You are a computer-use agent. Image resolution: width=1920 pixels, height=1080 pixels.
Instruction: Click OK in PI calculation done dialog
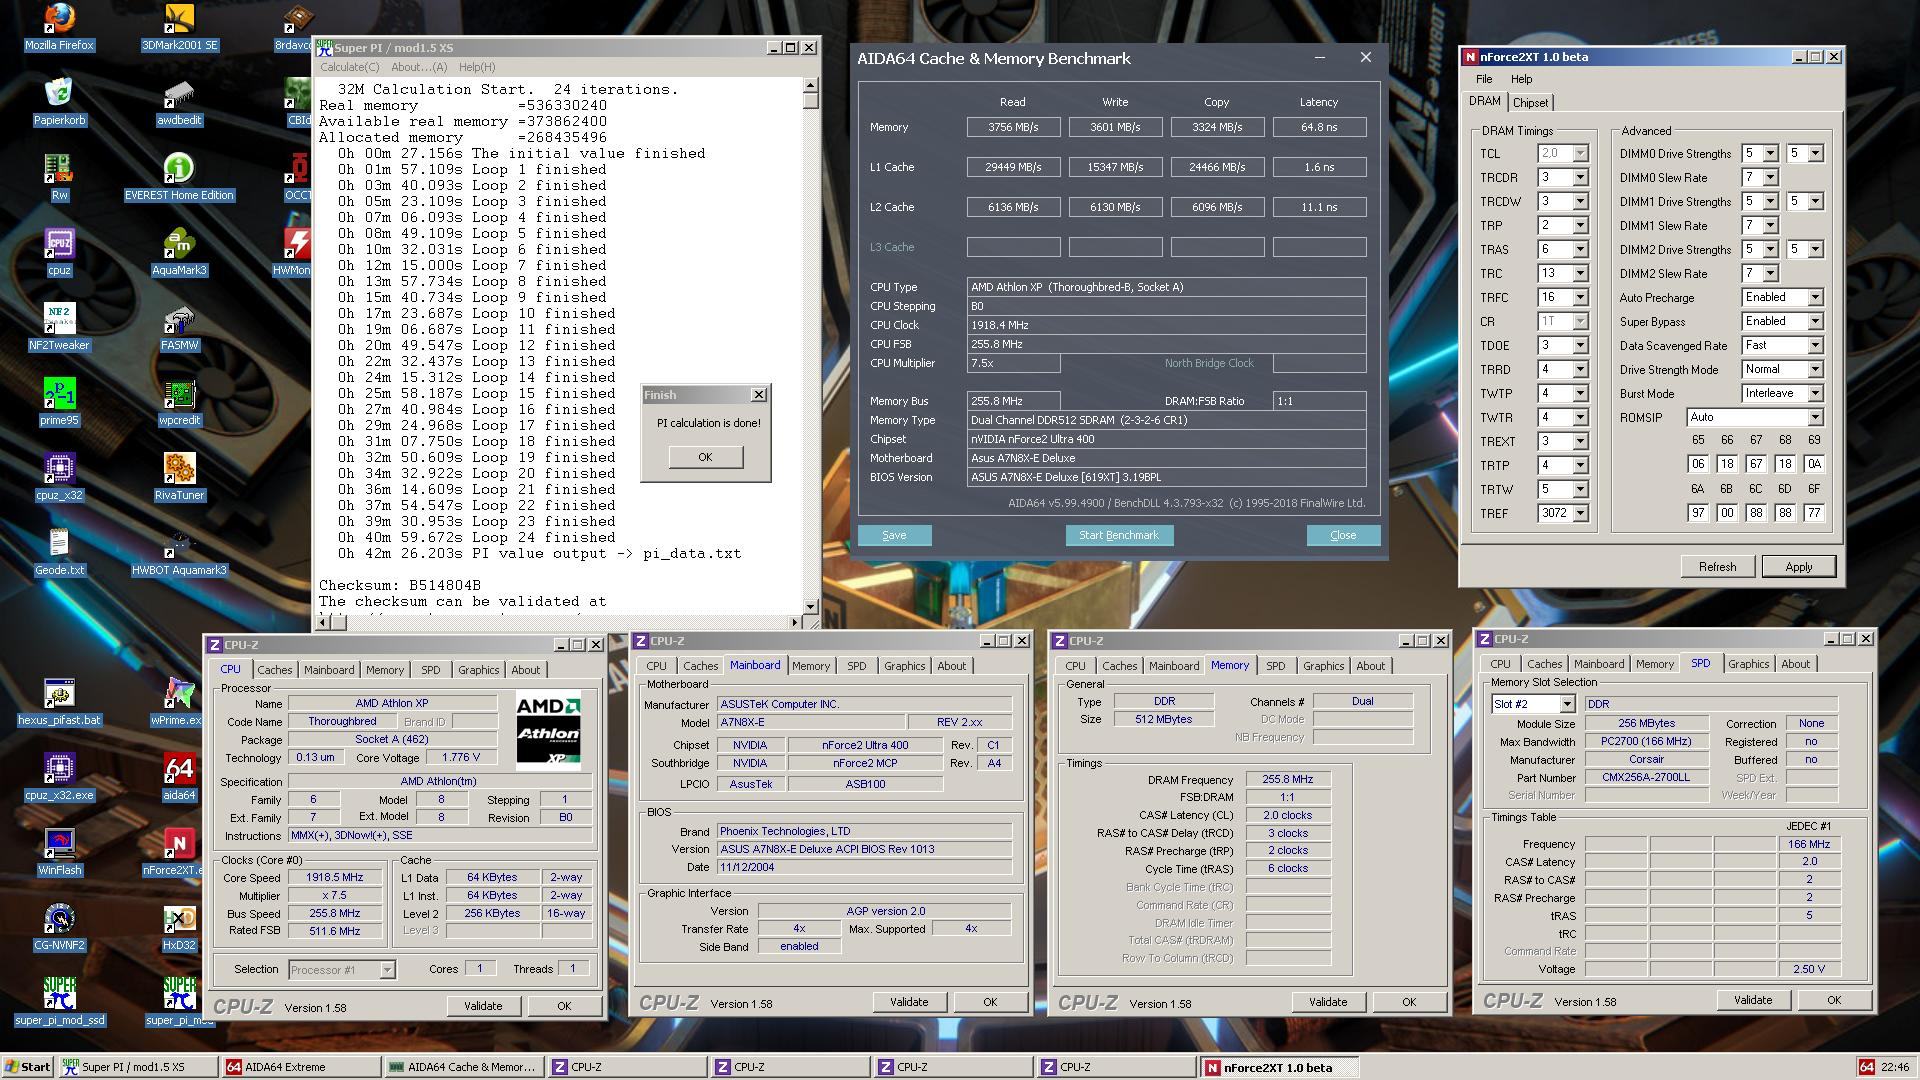click(x=705, y=457)
